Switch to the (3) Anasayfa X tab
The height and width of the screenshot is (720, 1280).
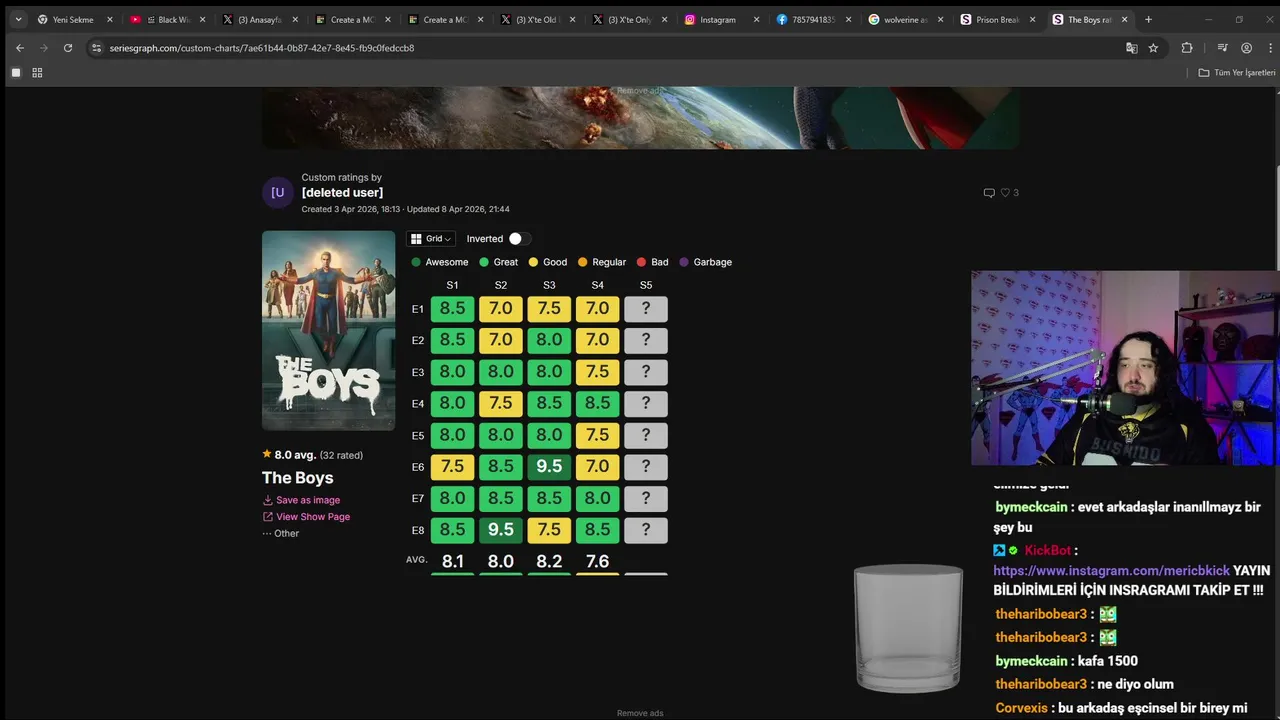tap(258, 19)
